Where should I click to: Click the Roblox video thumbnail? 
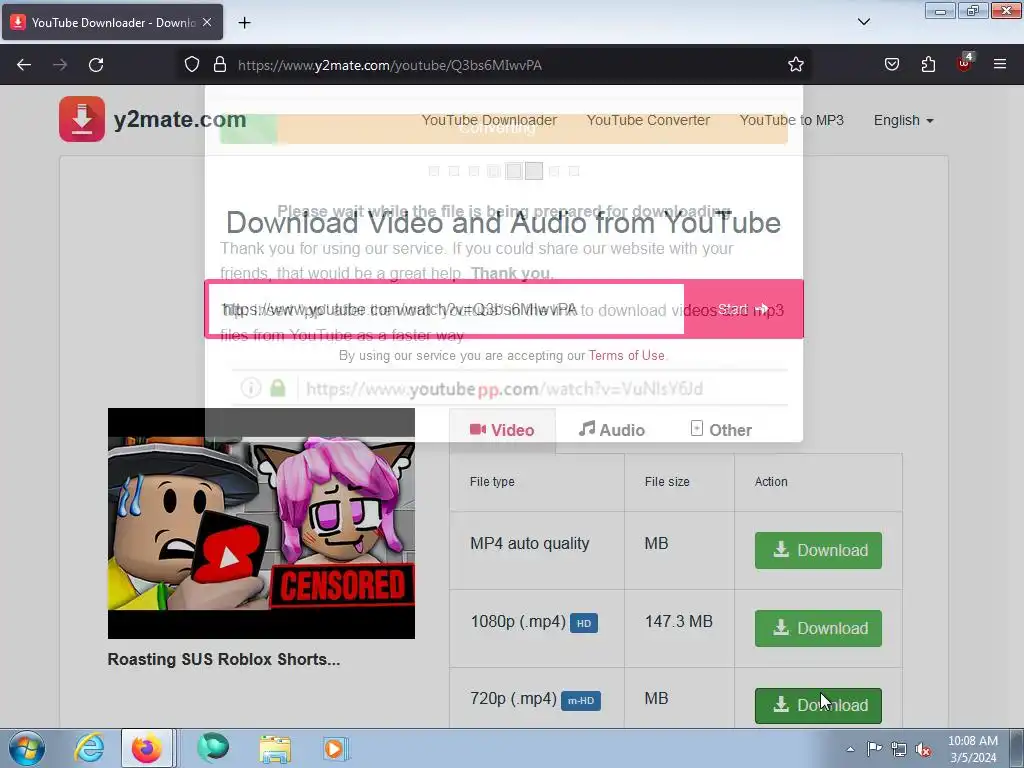click(261, 523)
